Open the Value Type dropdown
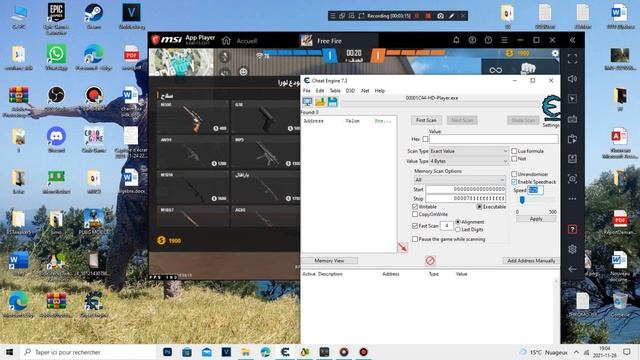This screenshot has width=640, height=360. (x=469, y=161)
